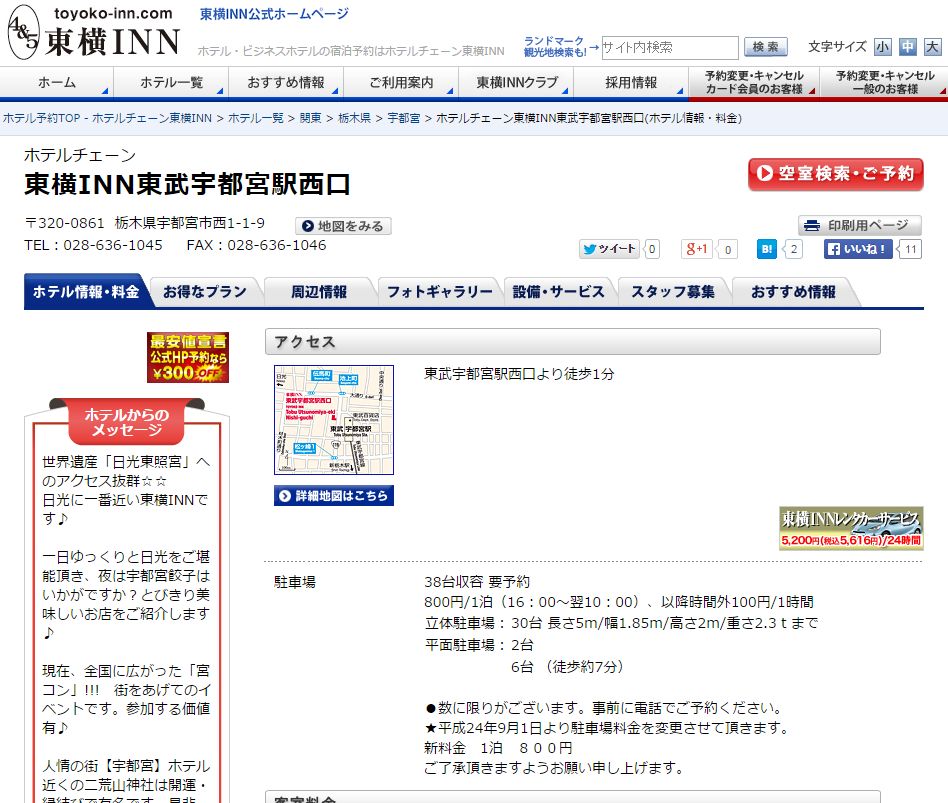Open 予約変更・キャンセル 一般のお客様
Screen dimensions: 948x803
pos(885,82)
